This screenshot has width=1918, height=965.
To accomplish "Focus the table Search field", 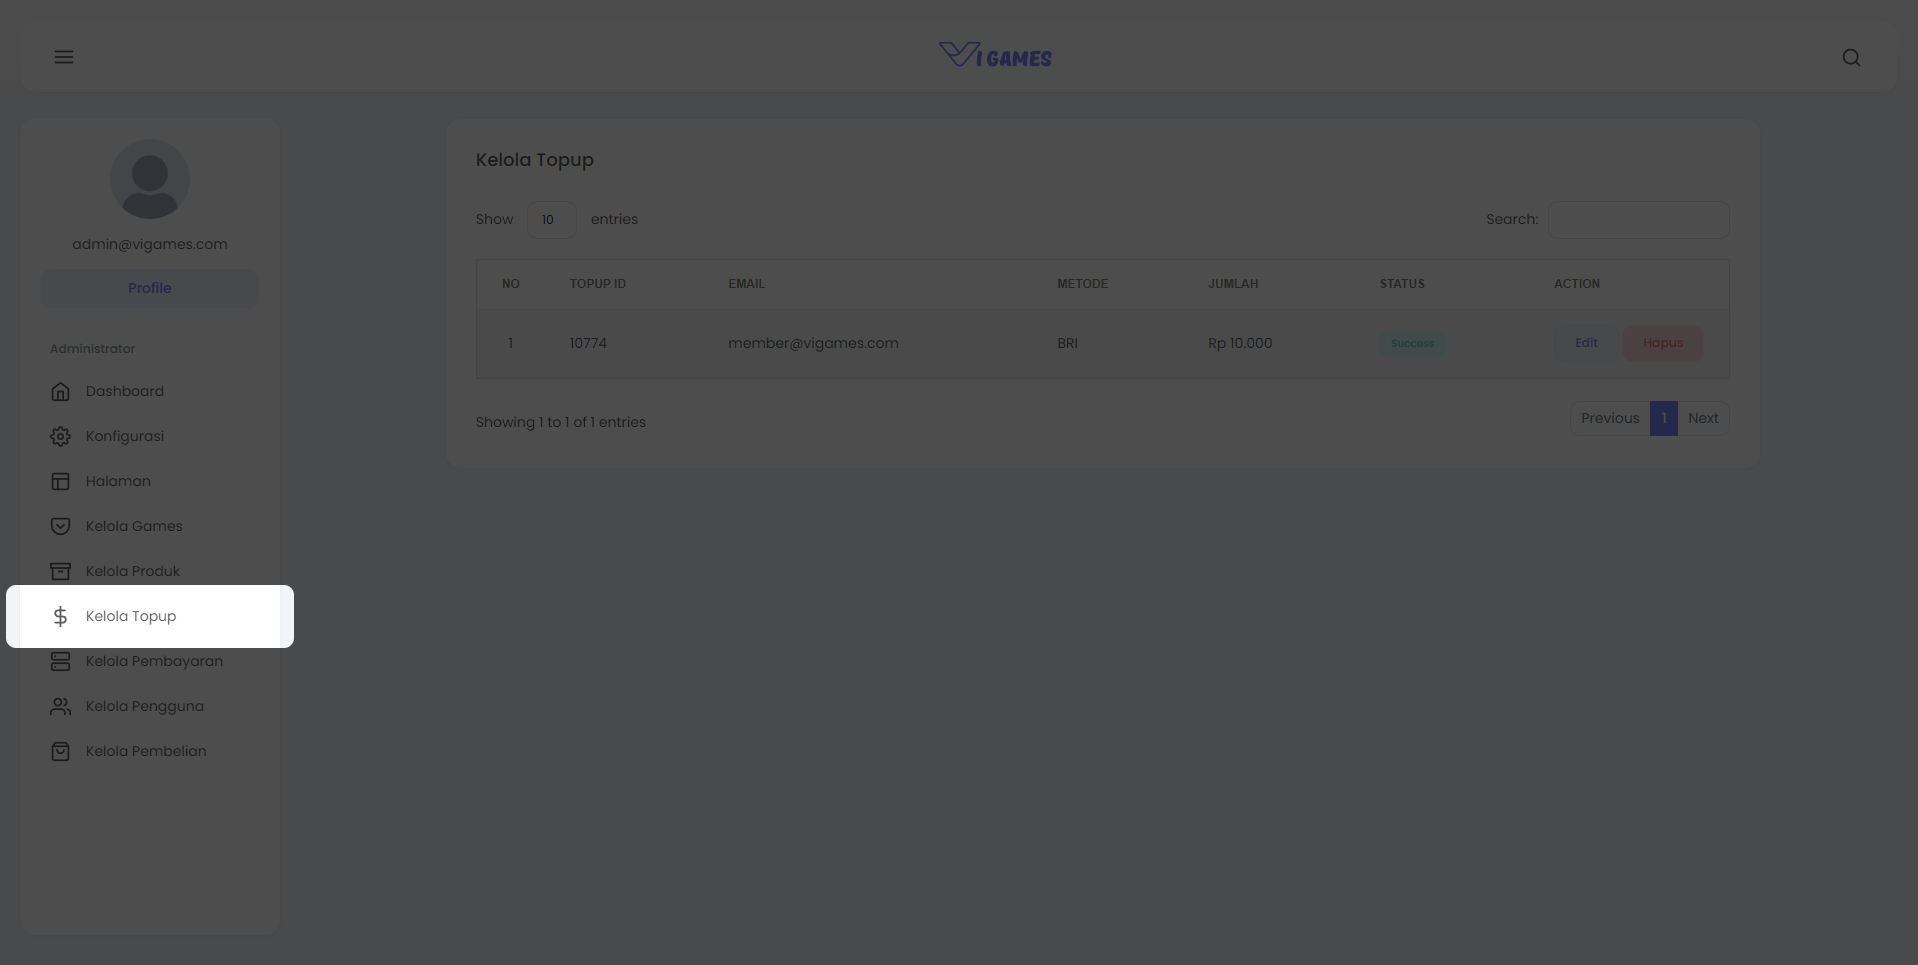I will point(1638,220).
